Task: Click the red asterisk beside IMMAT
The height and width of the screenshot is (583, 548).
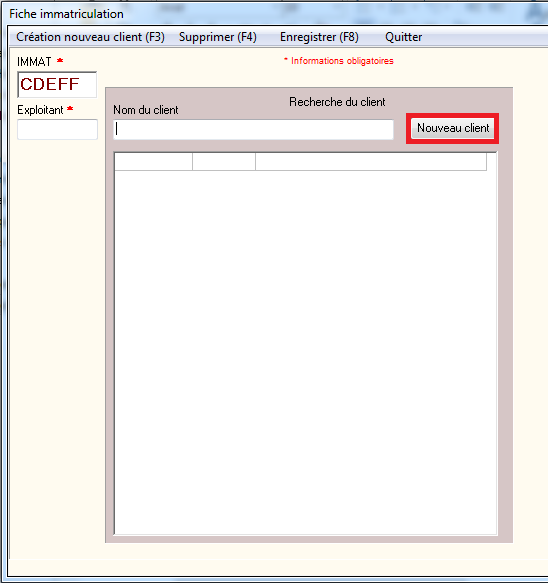Action: (60, 60)
